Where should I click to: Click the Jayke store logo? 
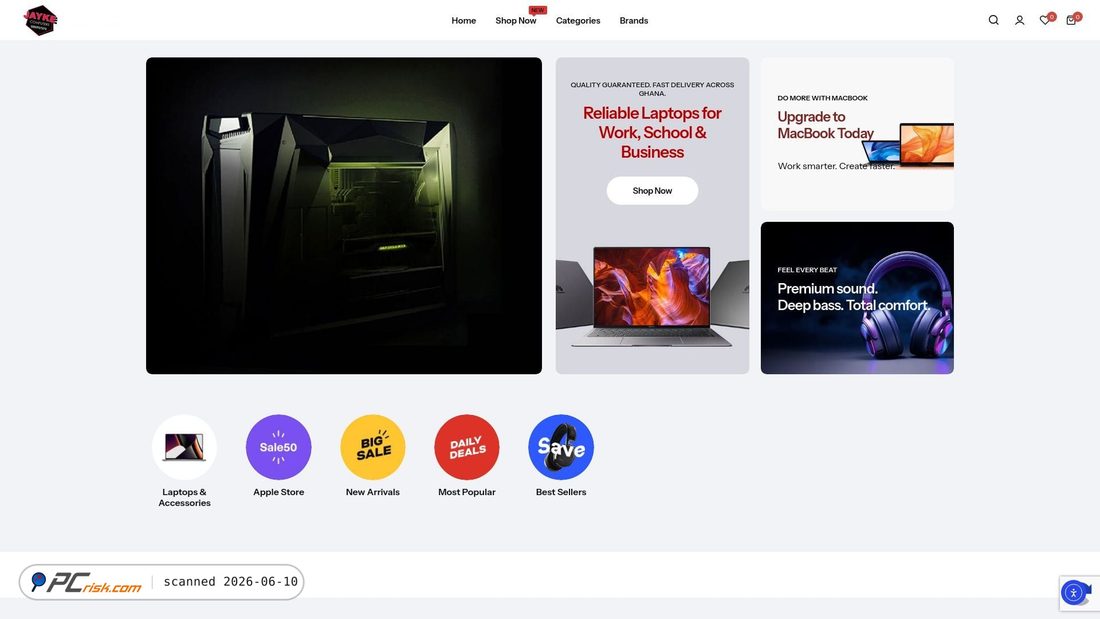point(40,20)
